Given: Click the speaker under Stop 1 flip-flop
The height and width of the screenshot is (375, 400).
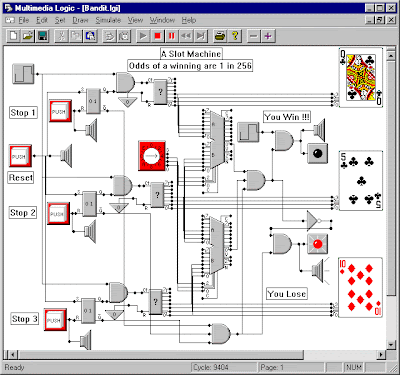Looking at the screenshot, I should [91, 130].
